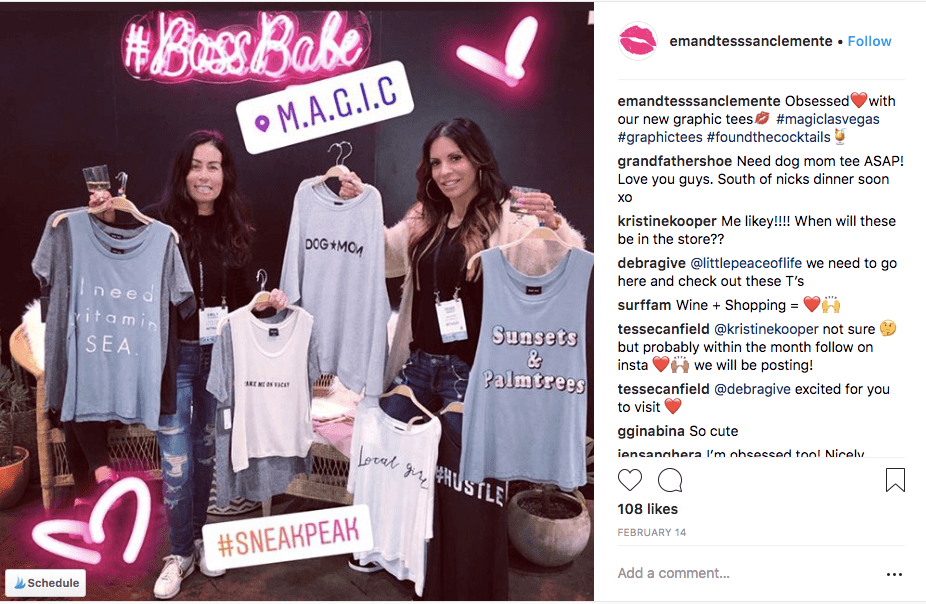Open comments via speech bubble icon
Image resolution: width=926 pixels, height=604 pixels.
[670, 480]
